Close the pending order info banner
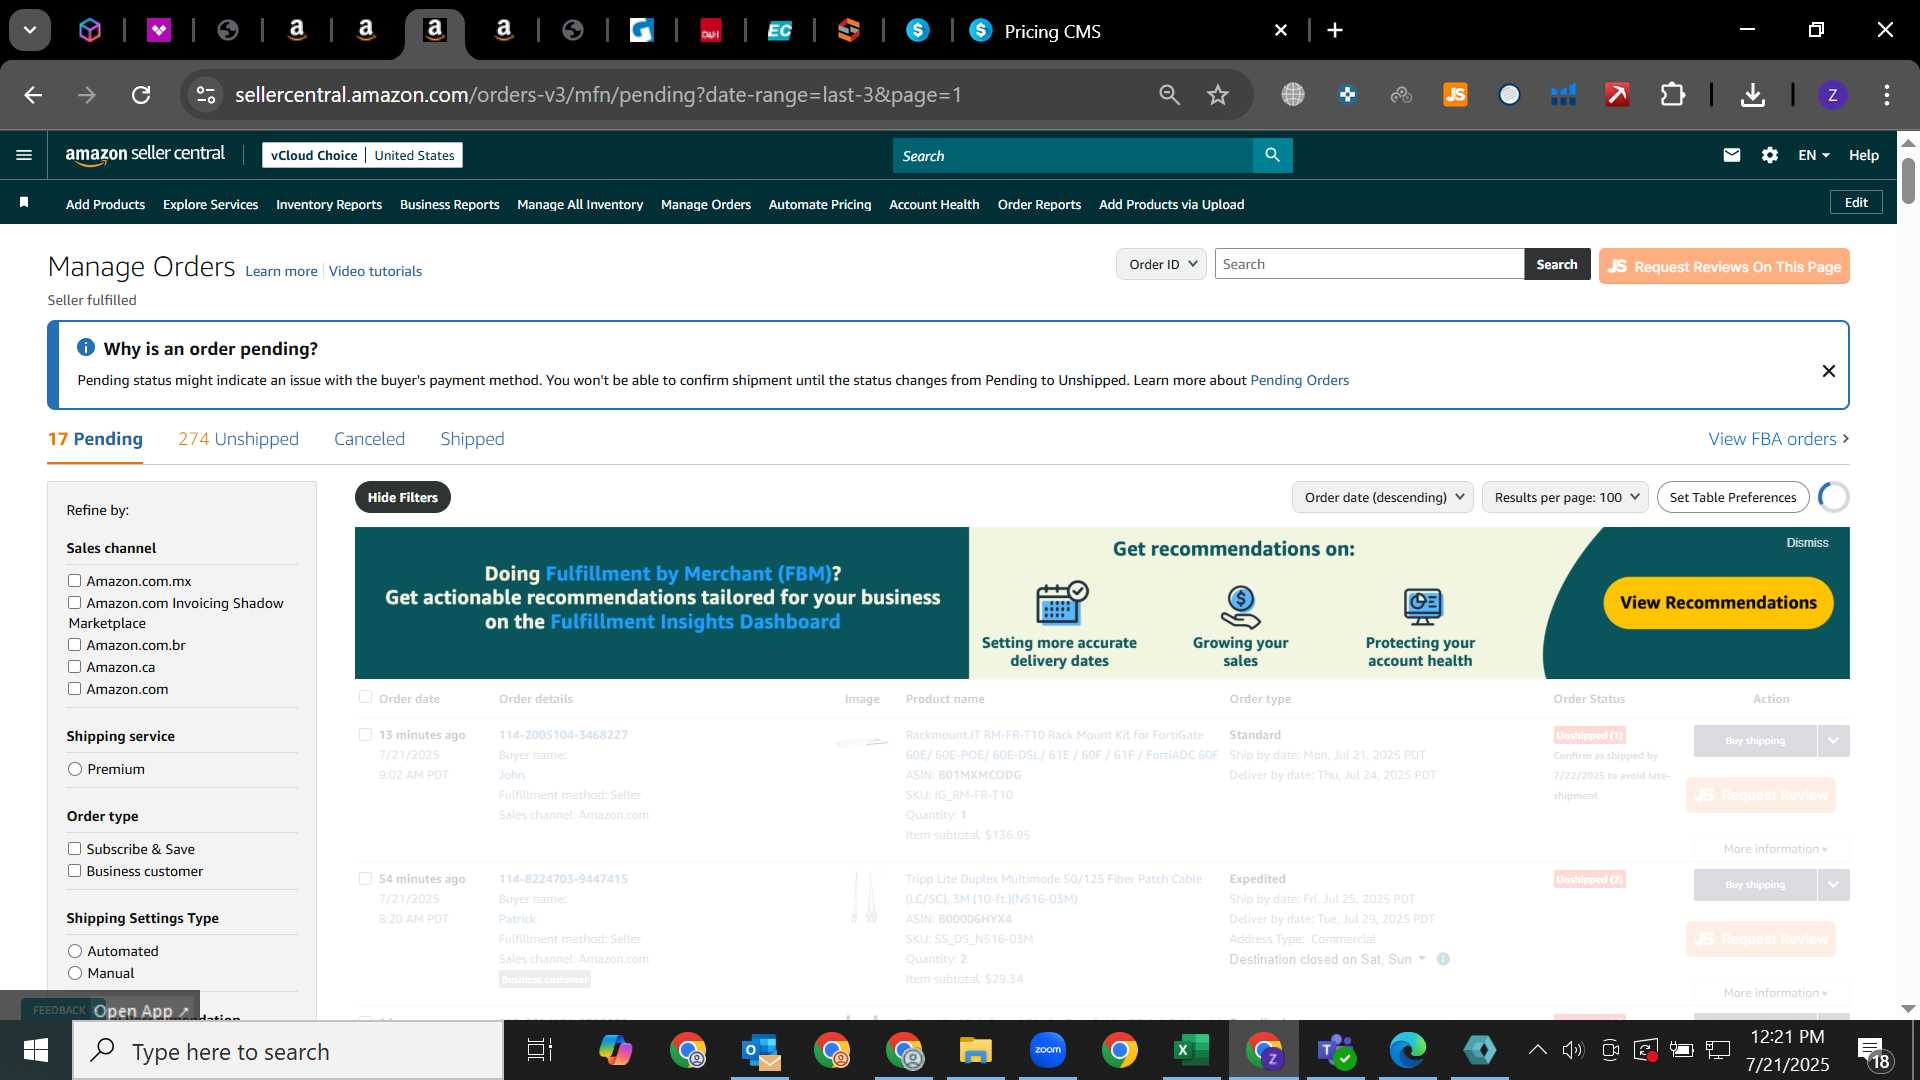The width and height of the screenshot is (1920, 1080). (x=1828, y=371)
